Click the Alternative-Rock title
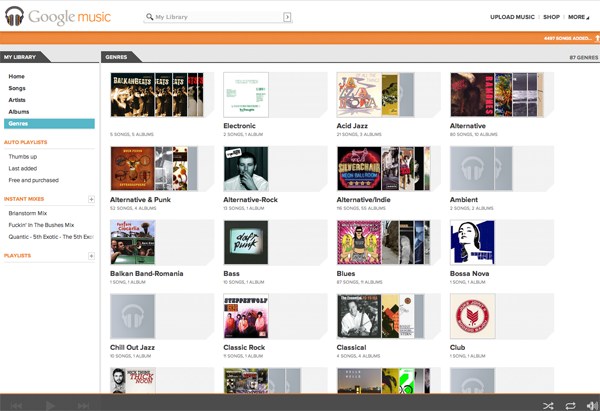The image size is (600, 411). click(251, 200)
